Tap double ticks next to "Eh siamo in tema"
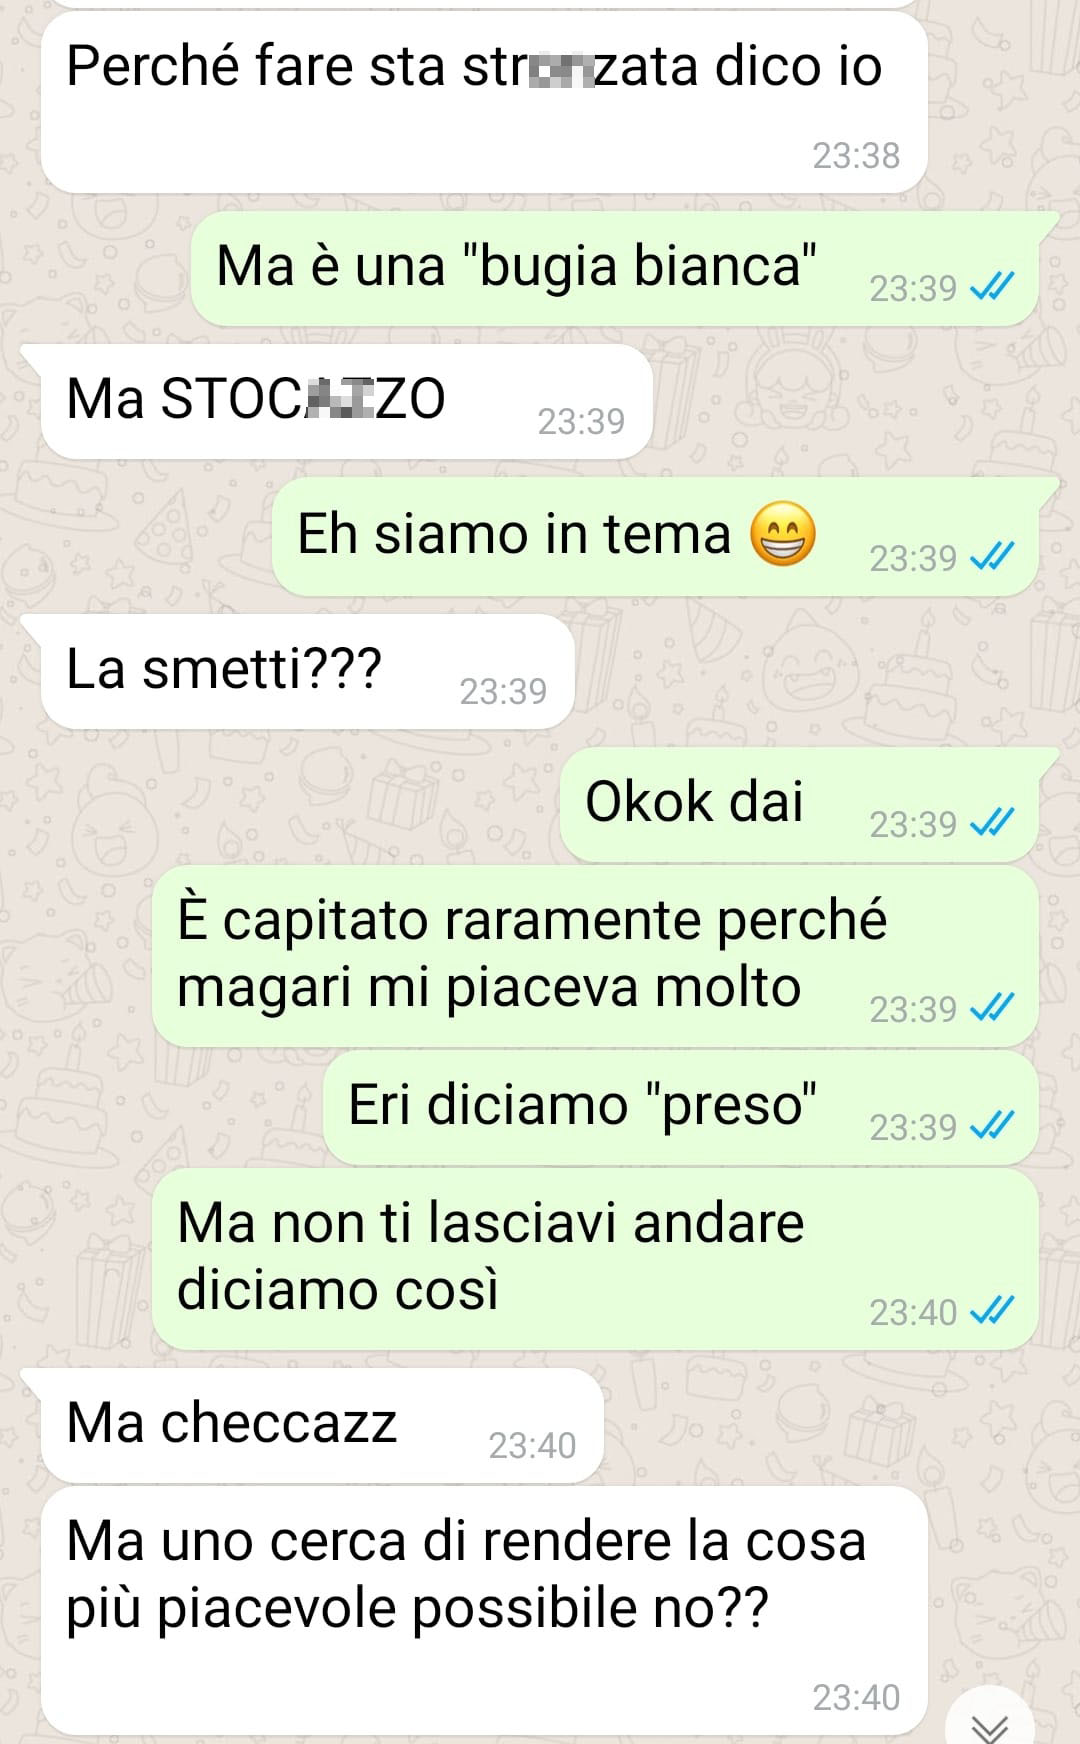The image size is (1080, 1744). pos(992,558)
